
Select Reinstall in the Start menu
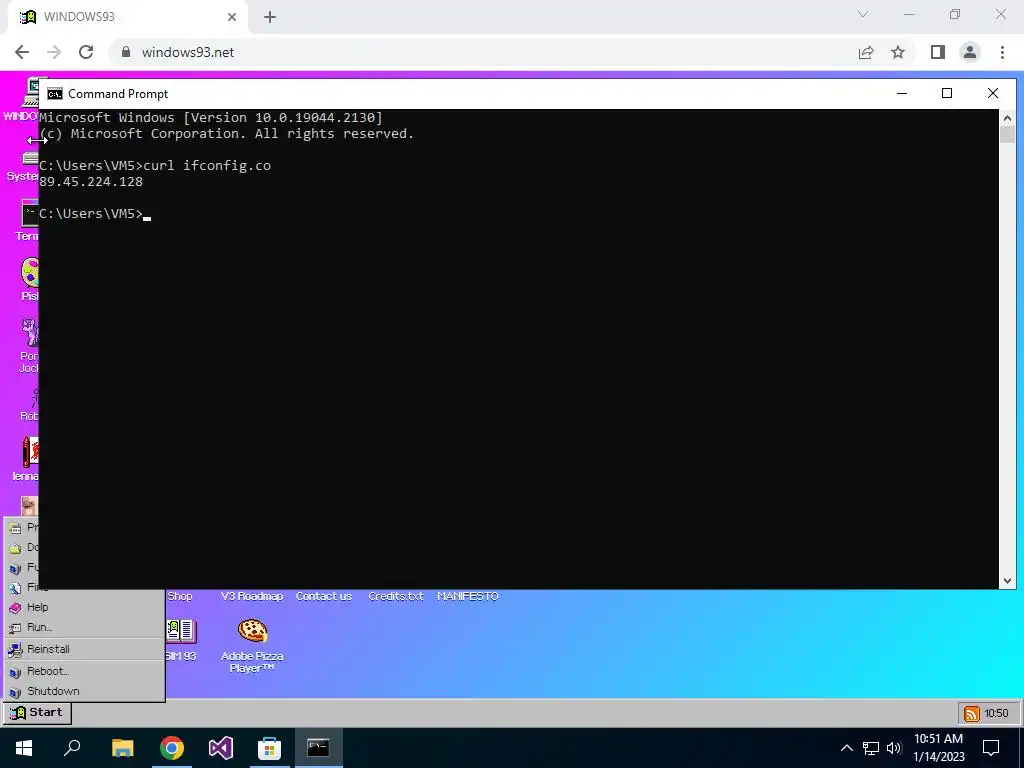click(84, 649)
